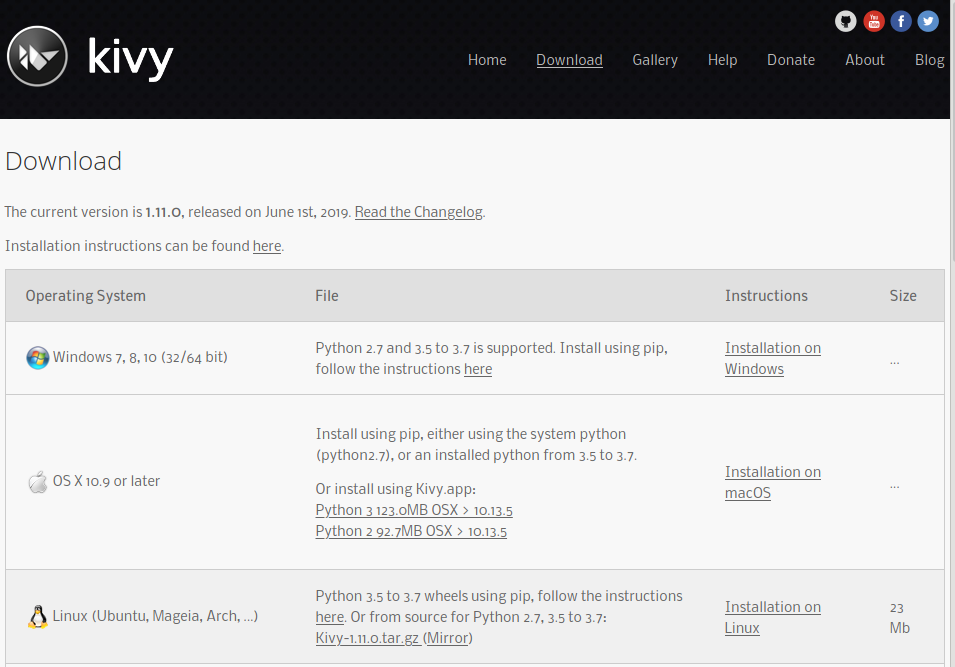Click the Windows logo icon
Viewport: 955px width, 667px height.
(38, 358)
